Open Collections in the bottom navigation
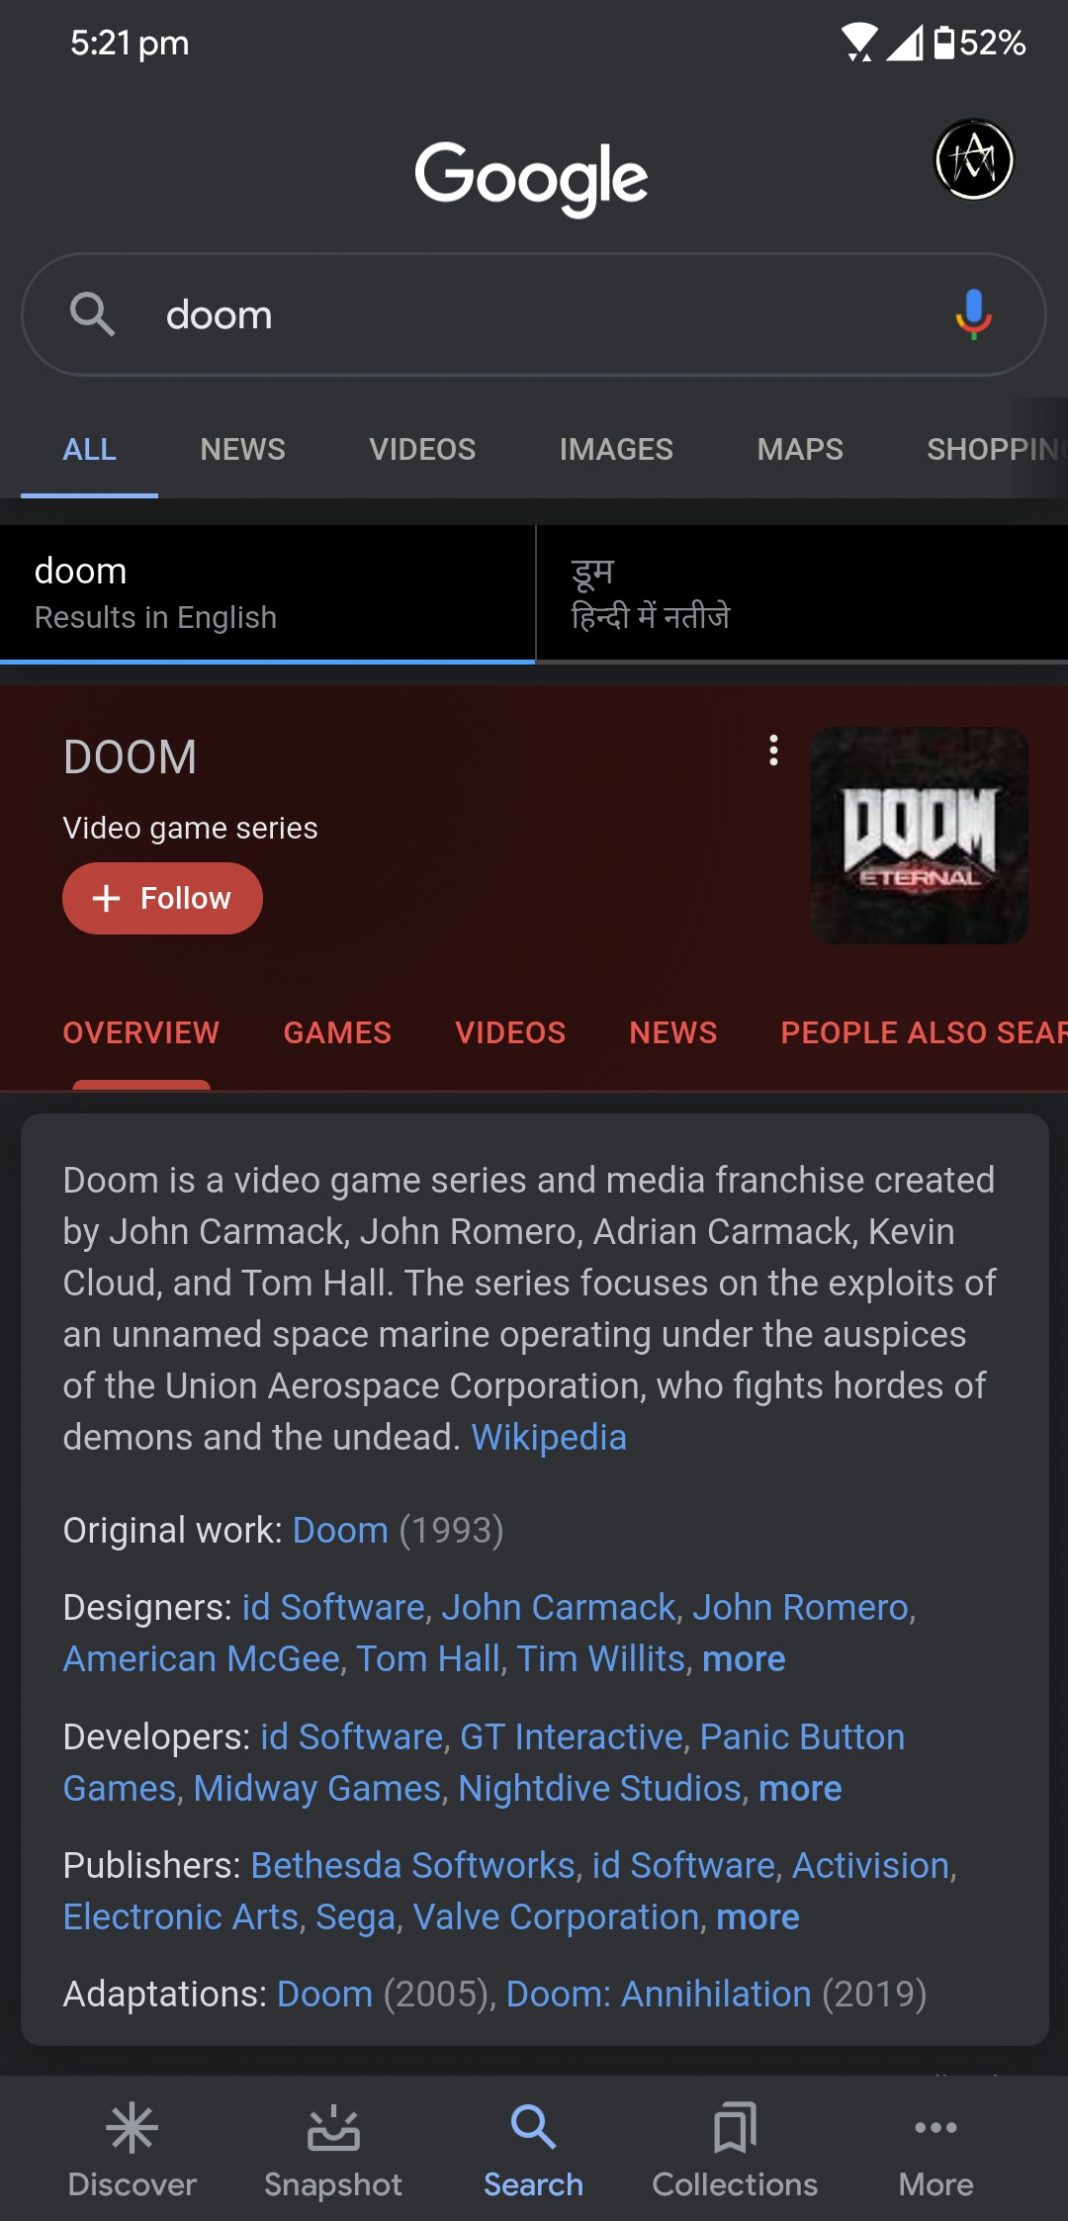The width and height of the screenshot is (1068, 2221). tap(735, 2150)
